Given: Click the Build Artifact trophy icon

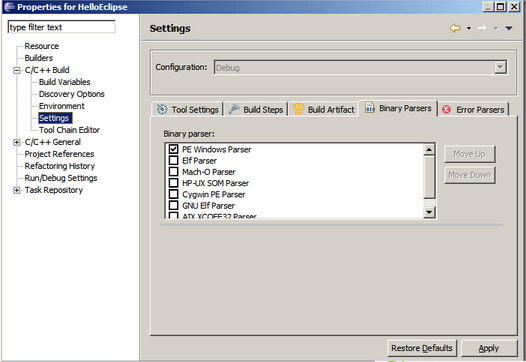Looking at the screenshot, I should point(298,108).
